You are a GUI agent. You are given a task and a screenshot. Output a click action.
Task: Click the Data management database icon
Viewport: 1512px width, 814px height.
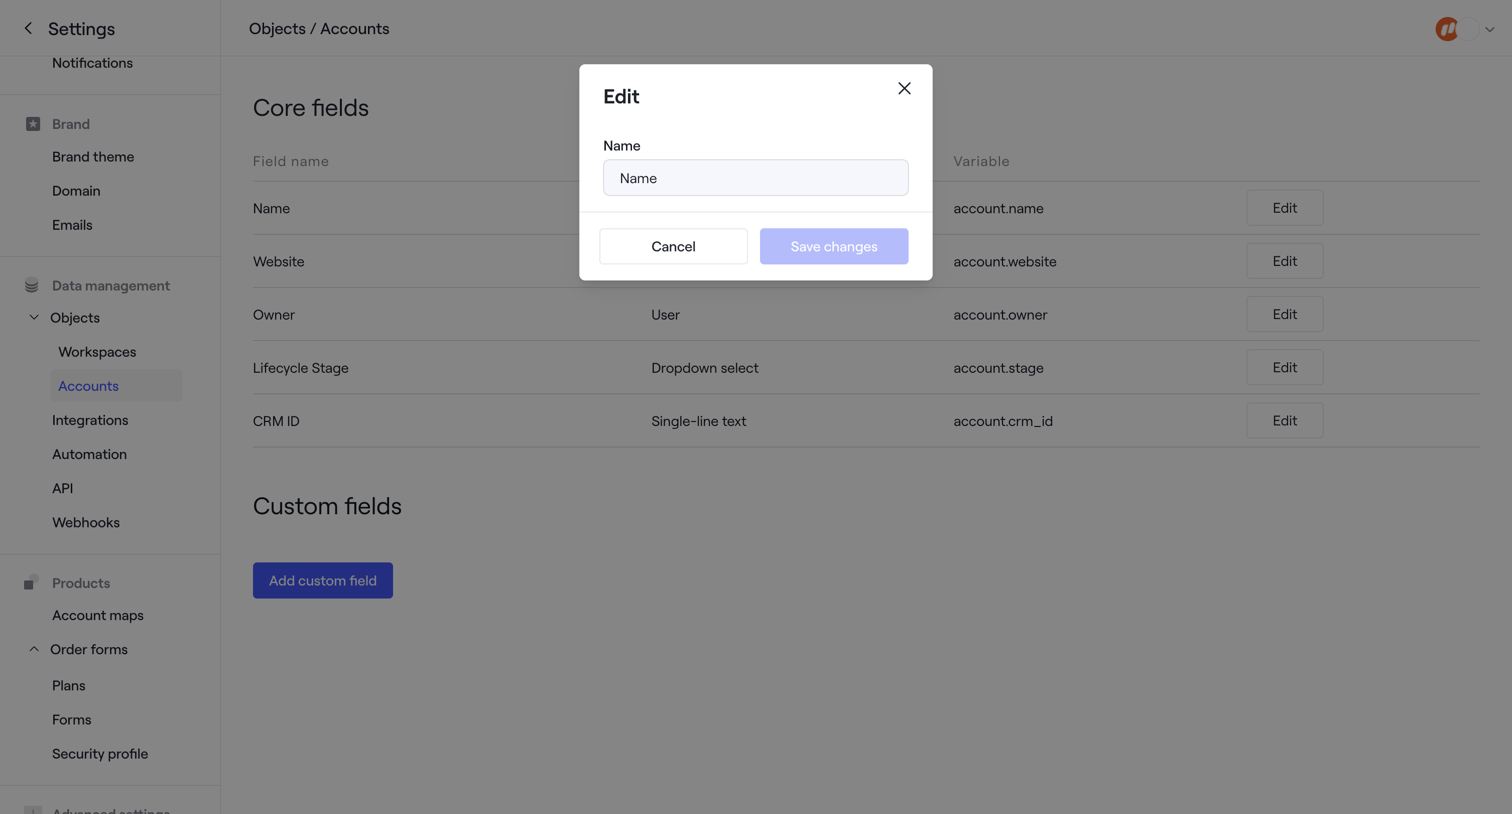tap(32, 285)
